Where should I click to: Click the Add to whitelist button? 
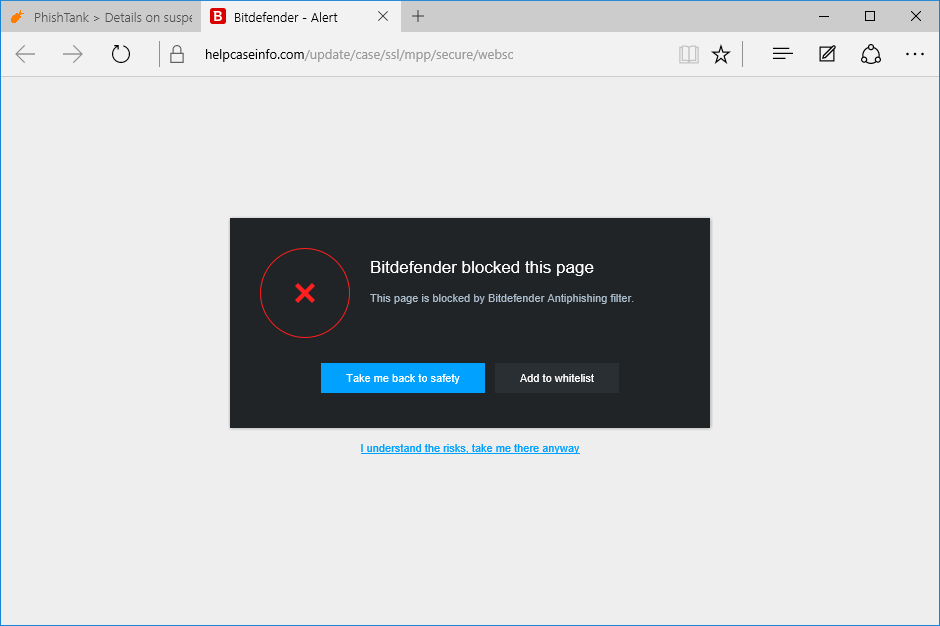[x=556, y=378]
